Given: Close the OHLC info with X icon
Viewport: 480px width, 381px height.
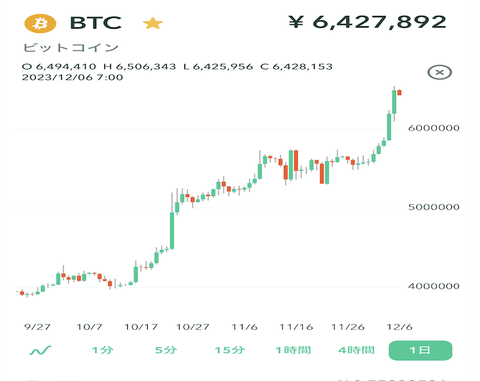Looking at the screenshot, I should pyautogui.click(x=440, y=72).
